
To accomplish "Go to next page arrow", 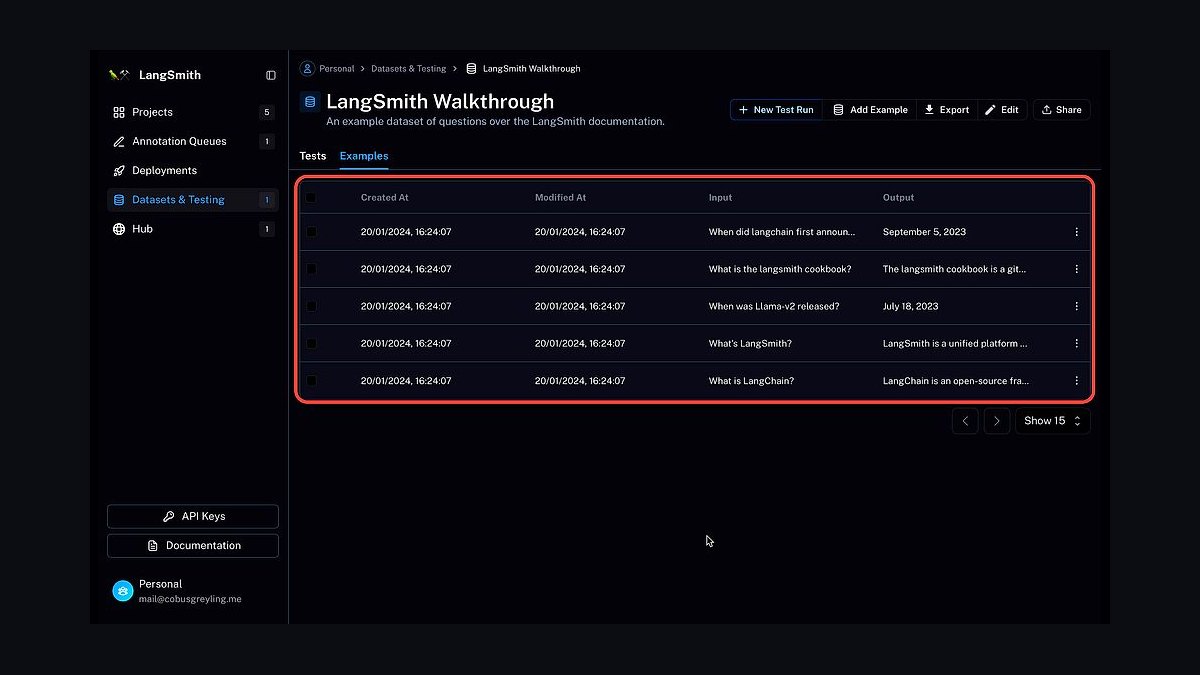I will 997,421.
